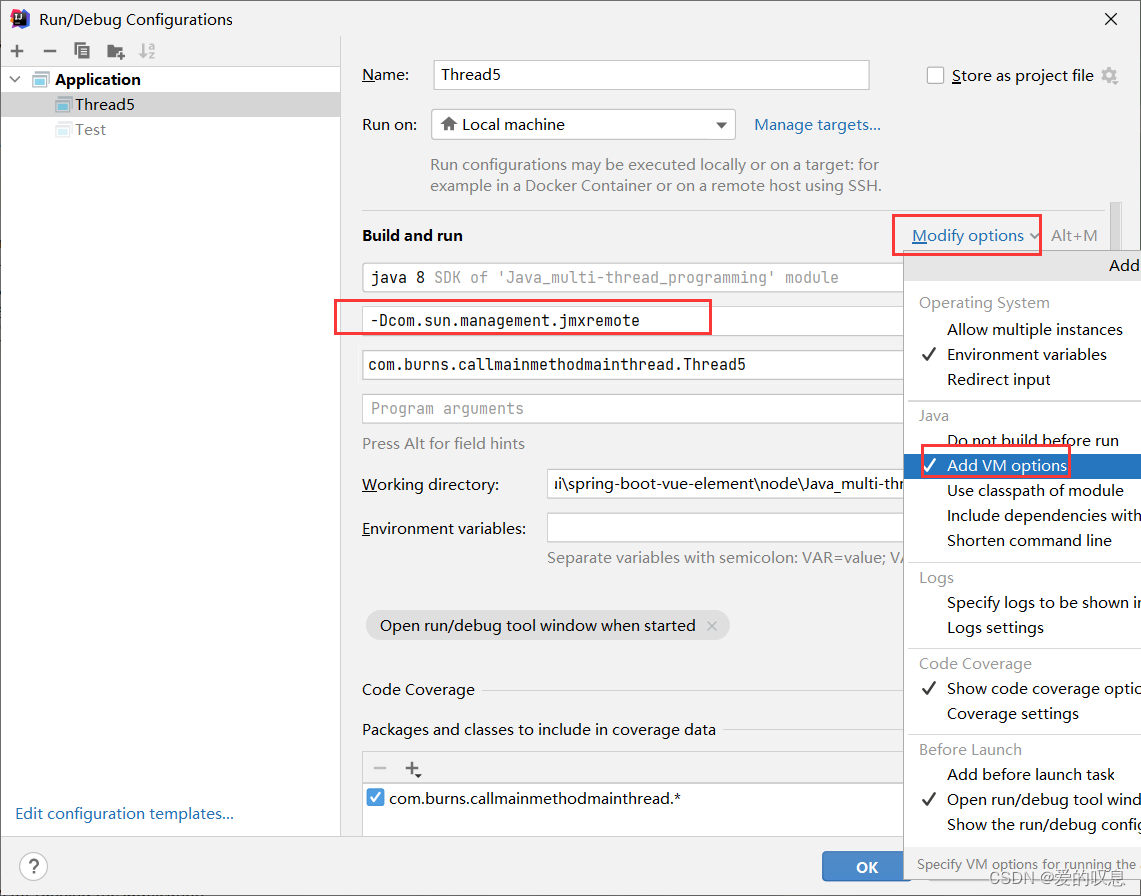The image size is (1141, 896).
Task: Open the Modify options dropdown
Action: pos(966,234)
